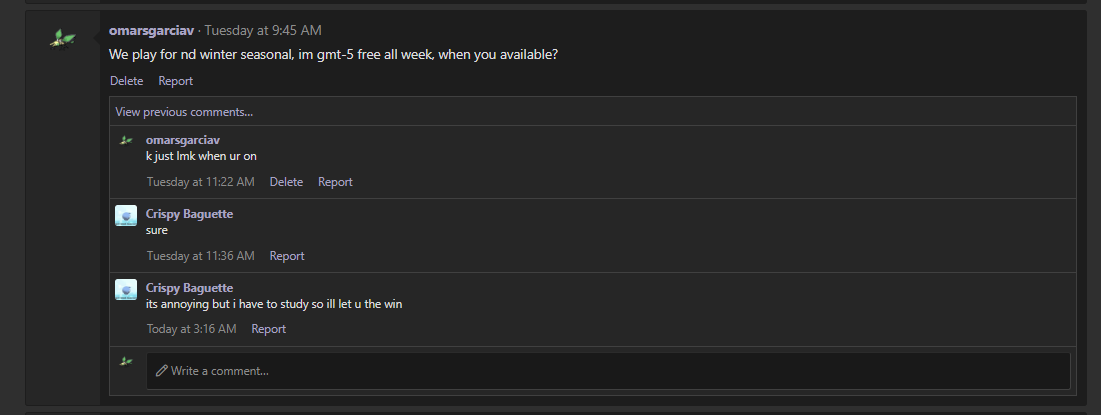Viewport: 1101px width, 415px height.
Task: Click Crispy Baguette's avatar beside the study comment
Action: (126, 289)
